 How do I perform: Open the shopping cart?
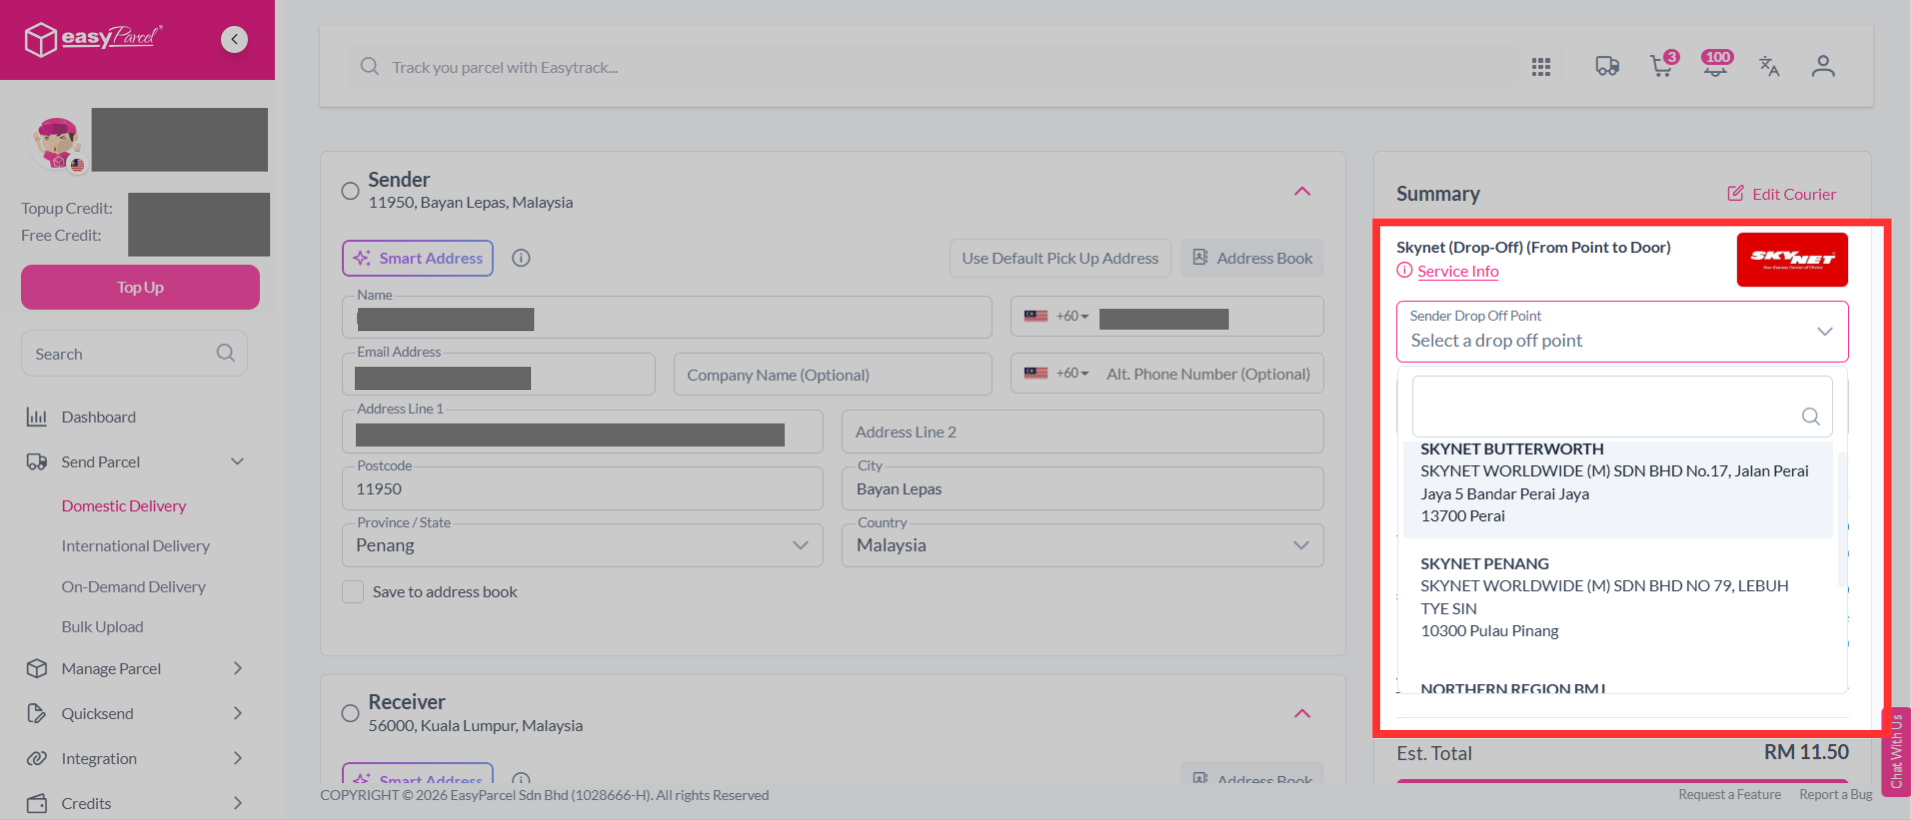click(x=1663, y=65)
